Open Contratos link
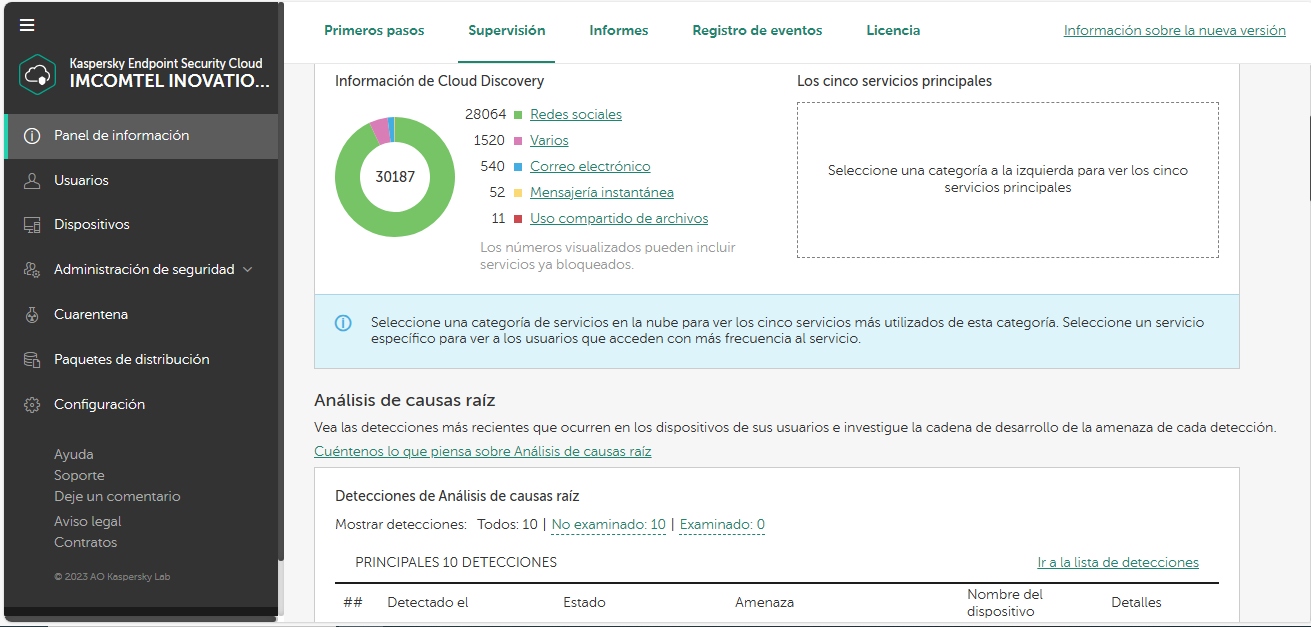 86,543
